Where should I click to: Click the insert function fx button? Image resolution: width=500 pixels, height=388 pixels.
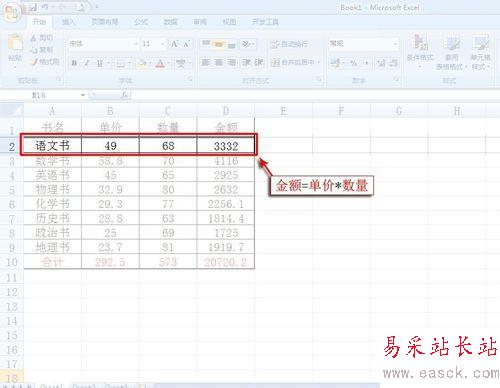click(124, 95)
